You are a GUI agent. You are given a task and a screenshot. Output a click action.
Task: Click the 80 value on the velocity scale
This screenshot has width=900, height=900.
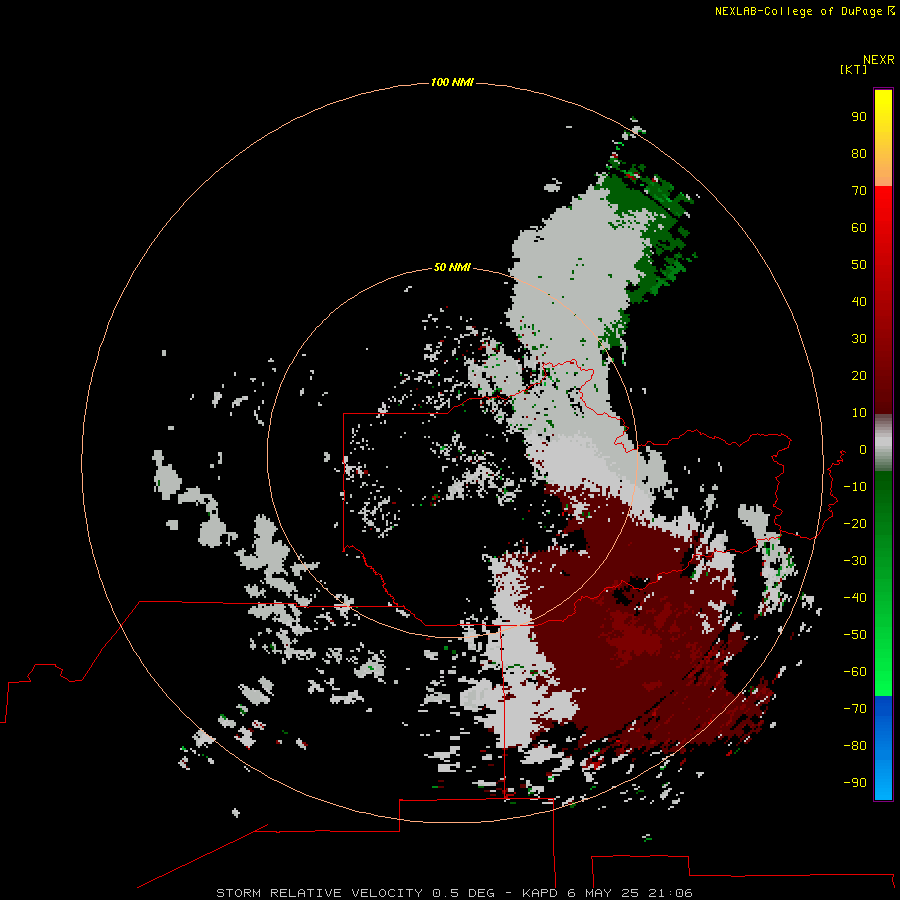click(x=859, y=154)
